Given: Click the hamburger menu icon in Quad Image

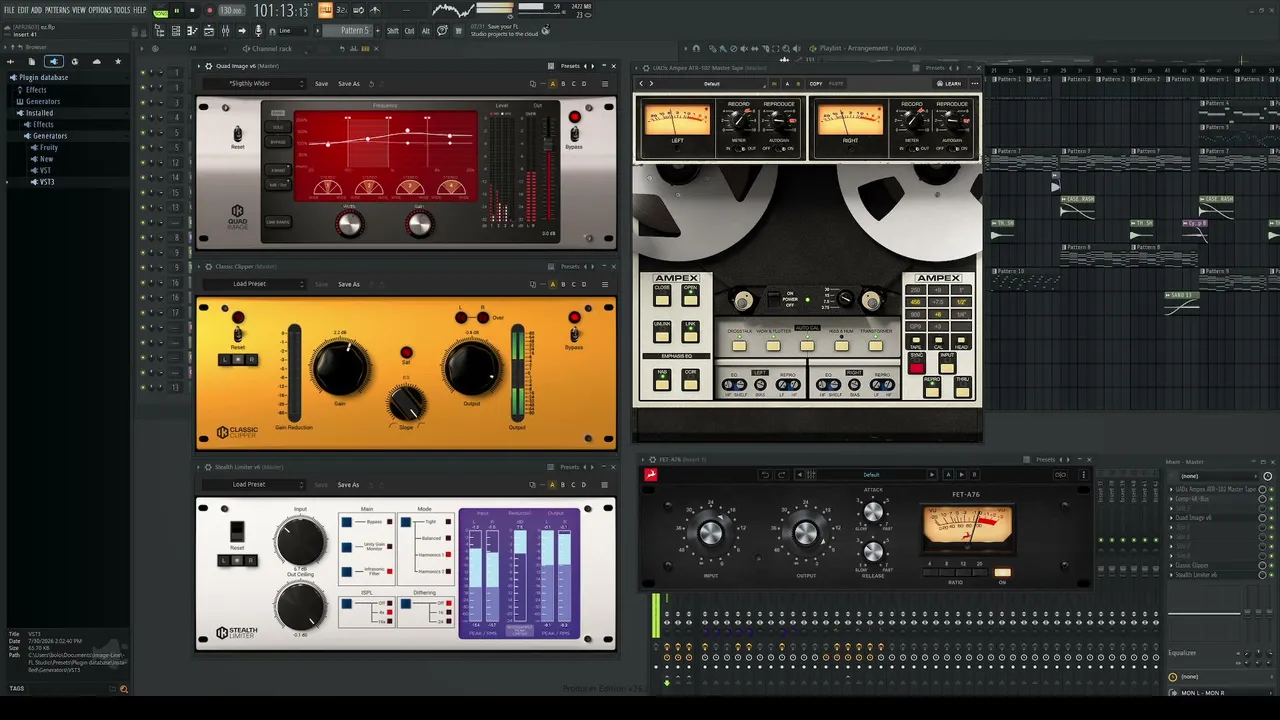Looking at the screenshot, I should pos(605,84).
